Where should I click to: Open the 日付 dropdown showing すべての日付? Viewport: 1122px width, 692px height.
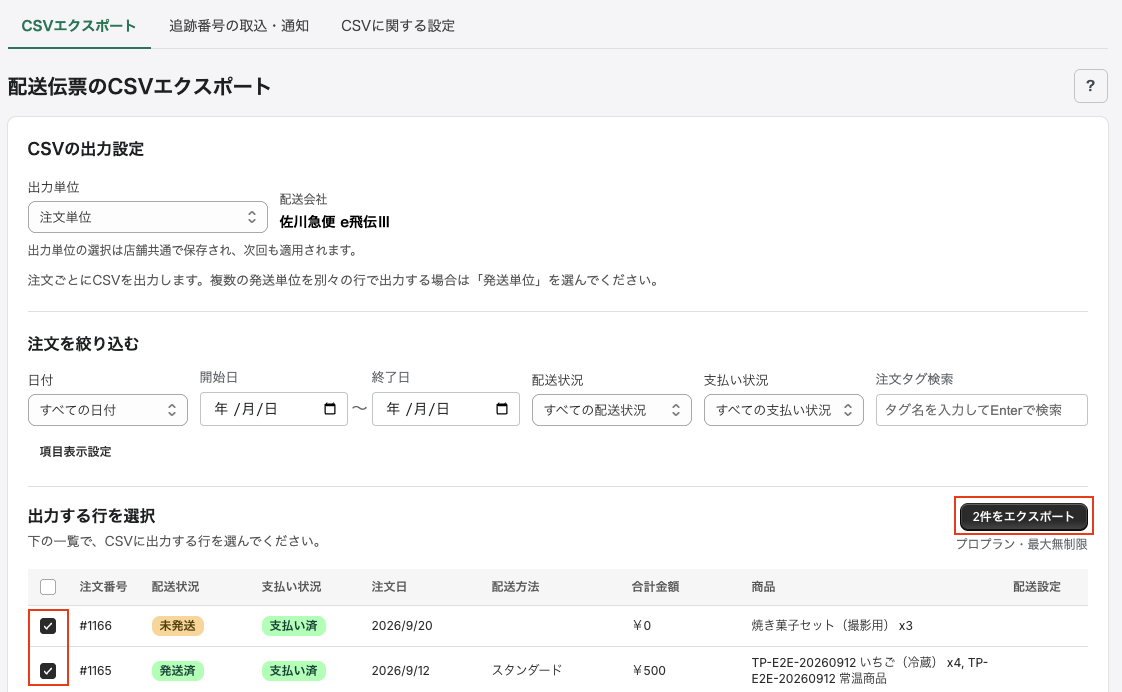(108, 410)
